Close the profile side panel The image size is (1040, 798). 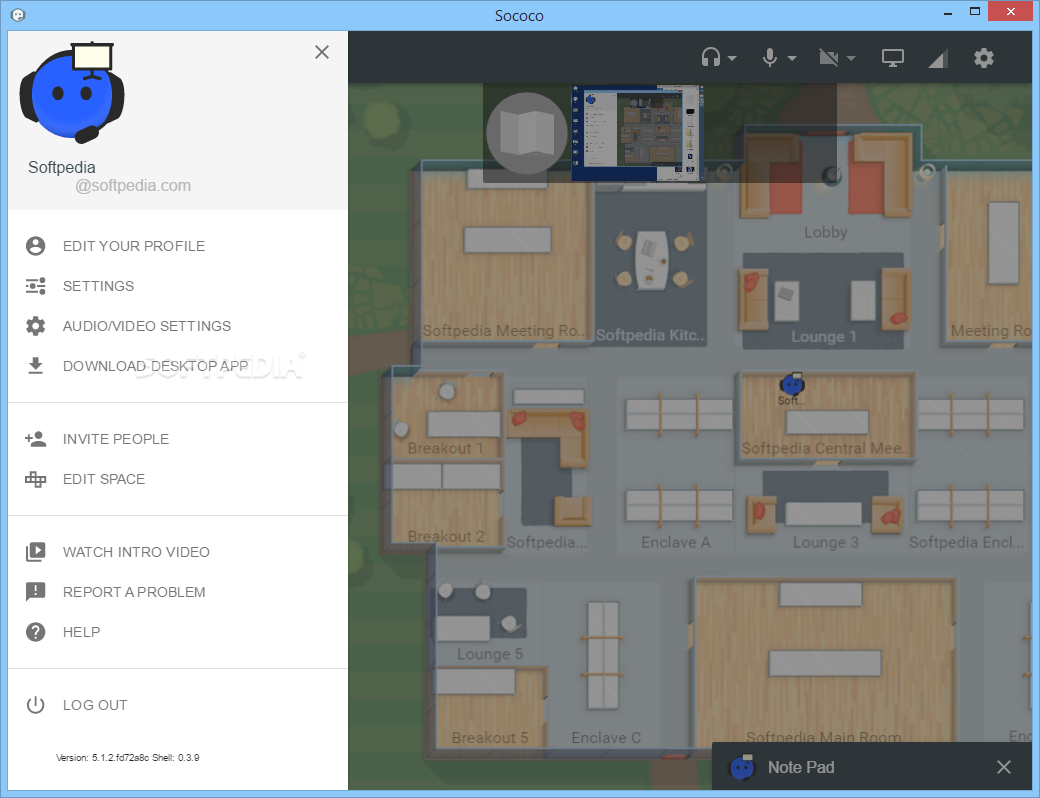322,52
